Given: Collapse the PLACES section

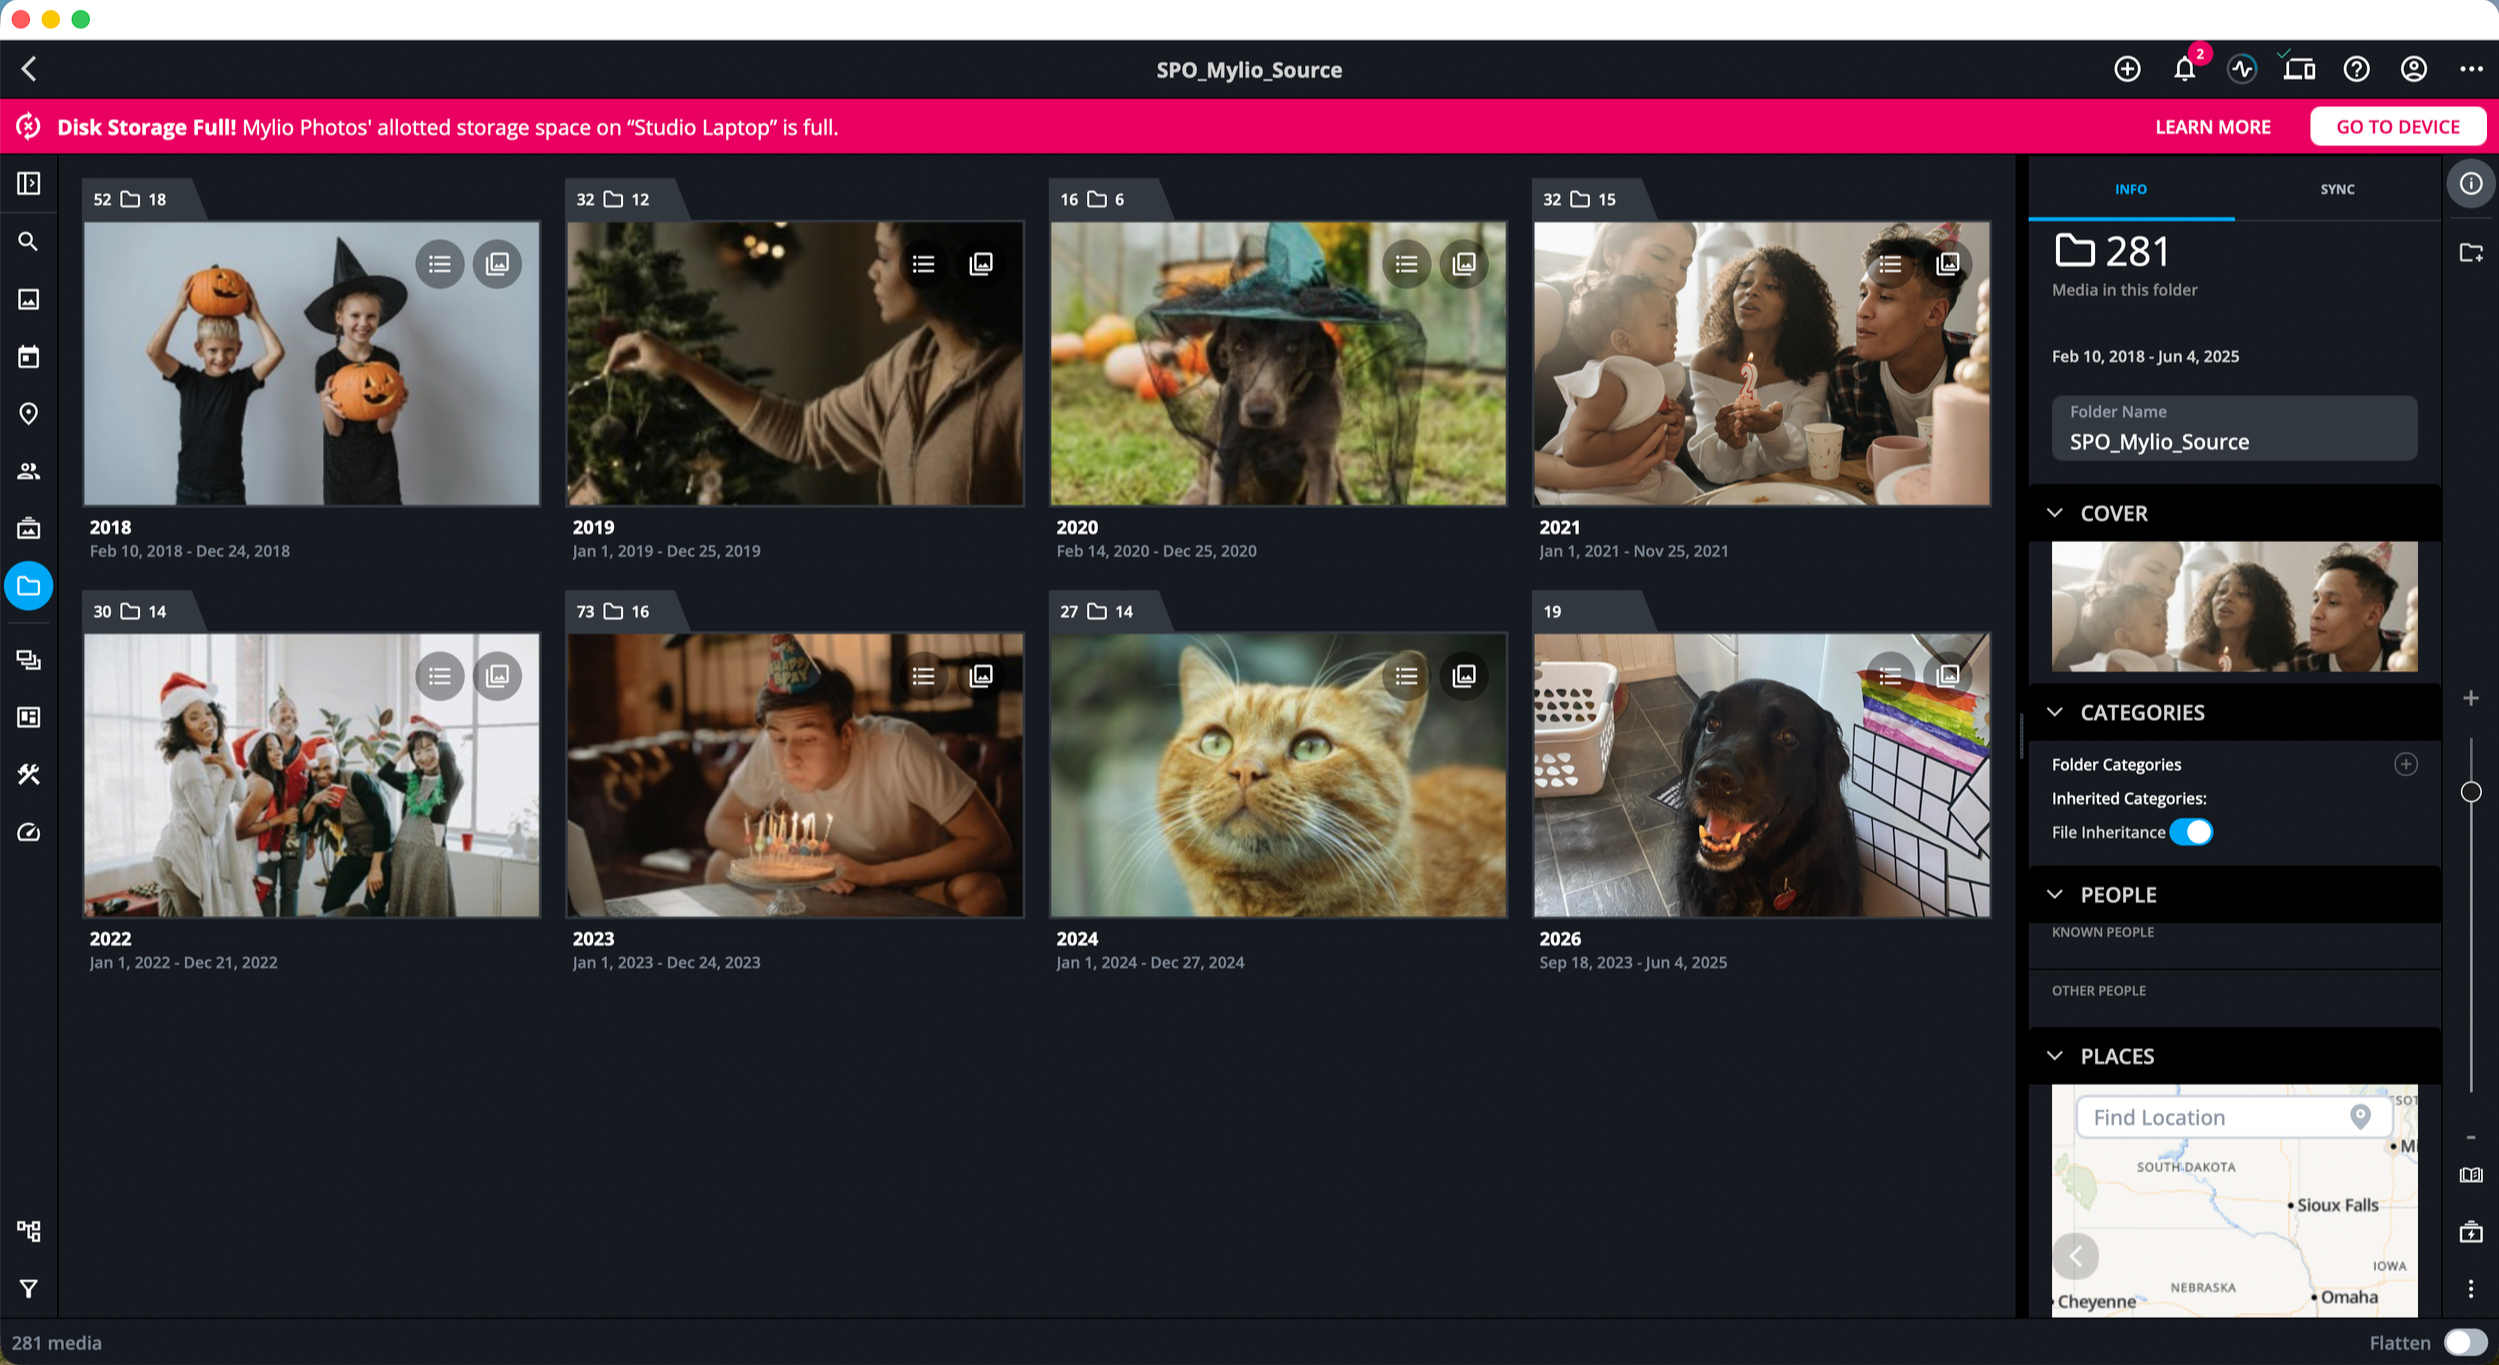Looking at the screenshot, I should pyautogui.click(x=2055, y=1056).
